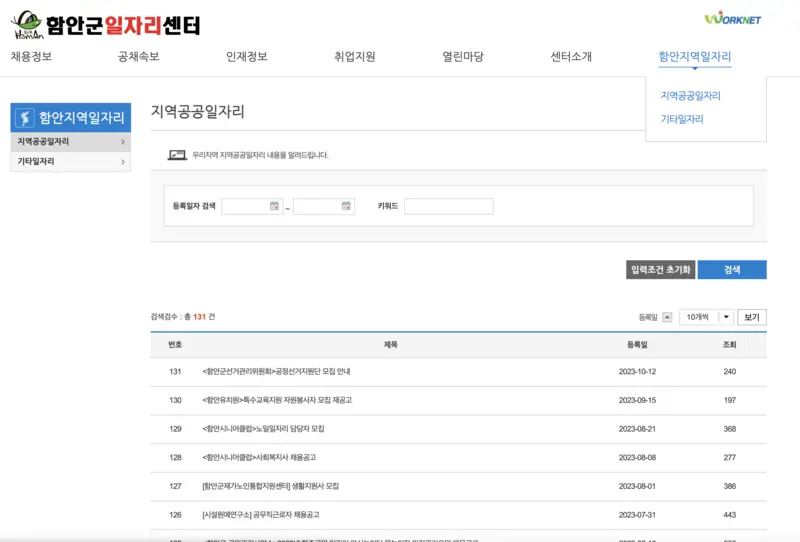Open the end date calendar picker
This screenshot has width=800, height=542.
(x=346, y=206)
